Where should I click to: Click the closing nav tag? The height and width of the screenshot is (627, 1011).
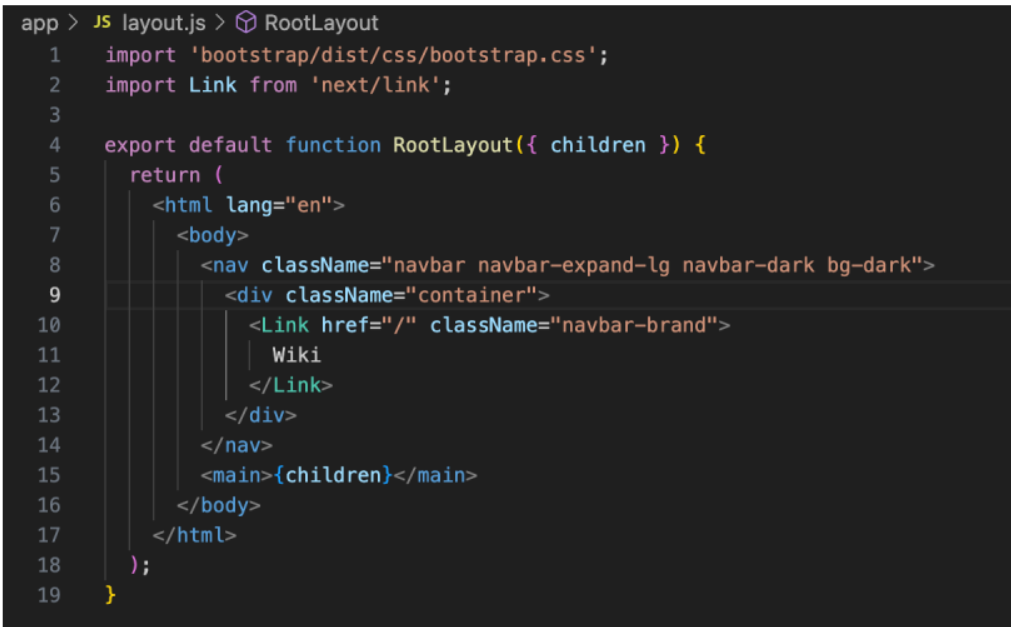point(236,445)
